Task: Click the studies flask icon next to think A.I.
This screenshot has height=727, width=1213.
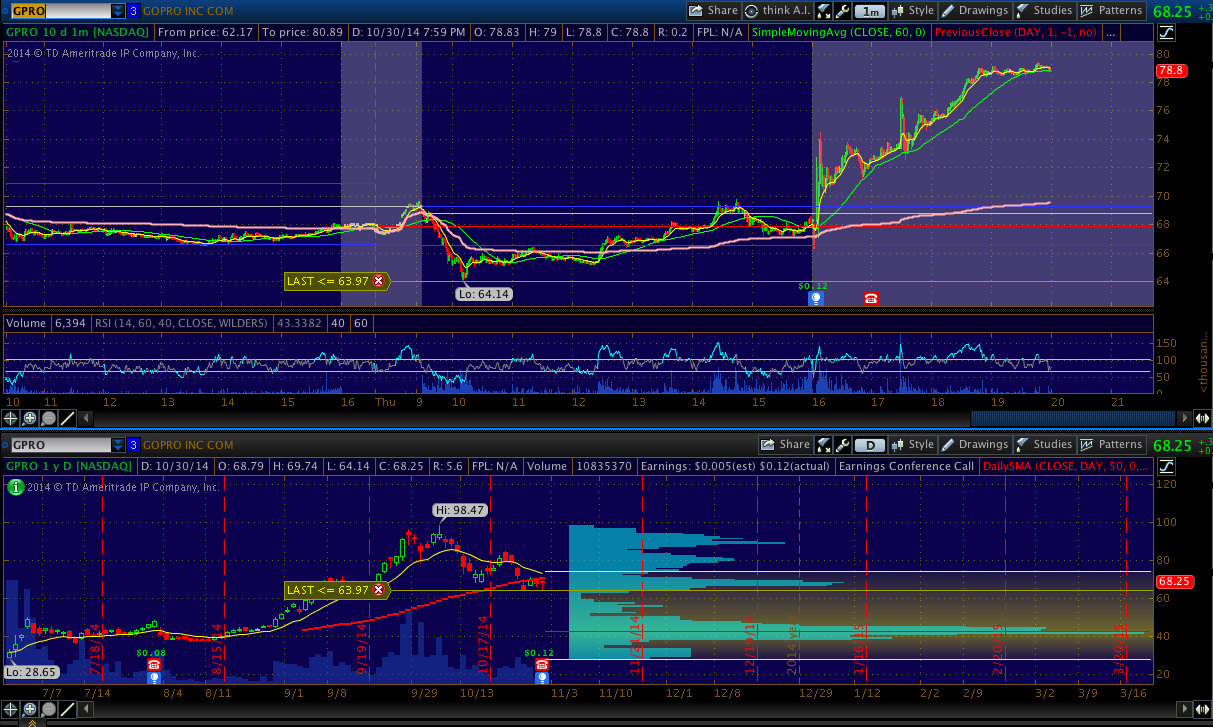Action: point(824,11)
